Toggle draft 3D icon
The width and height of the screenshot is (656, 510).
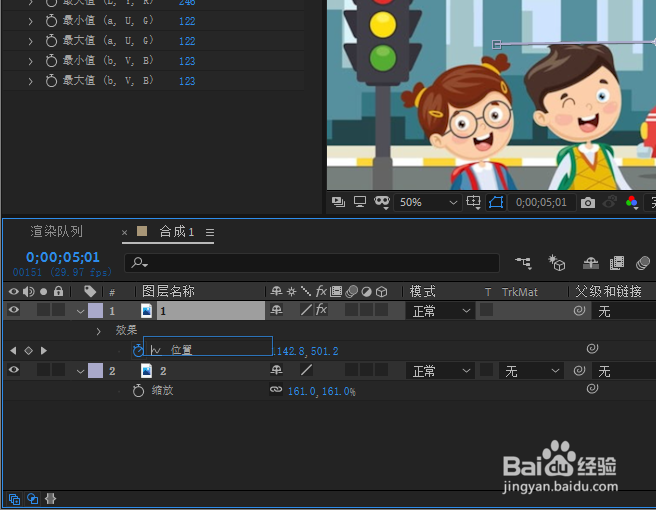pyautogui.click(x=557, y=263)
